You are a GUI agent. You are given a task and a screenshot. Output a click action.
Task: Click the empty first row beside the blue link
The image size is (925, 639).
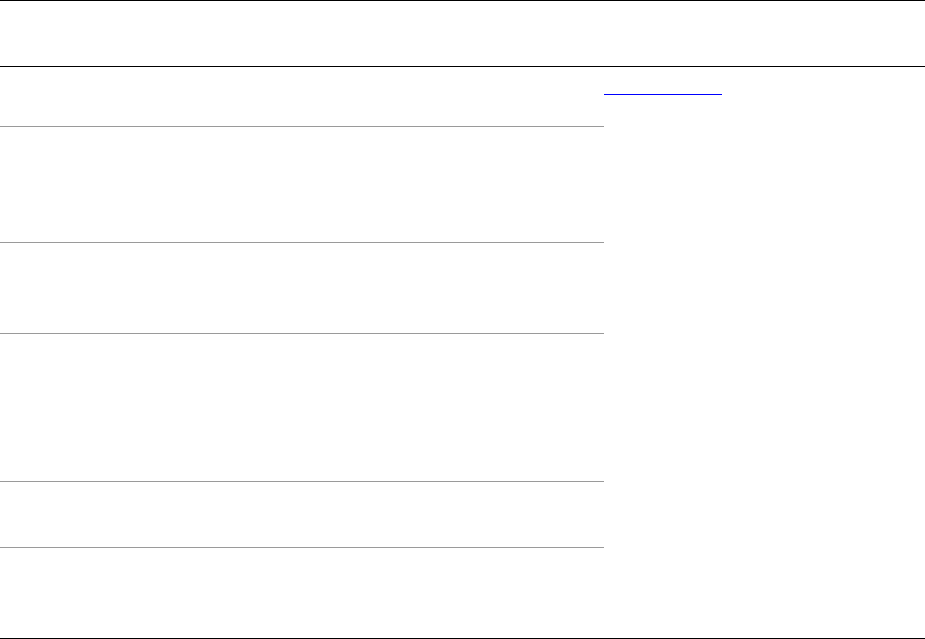click(x=300, y=97)
